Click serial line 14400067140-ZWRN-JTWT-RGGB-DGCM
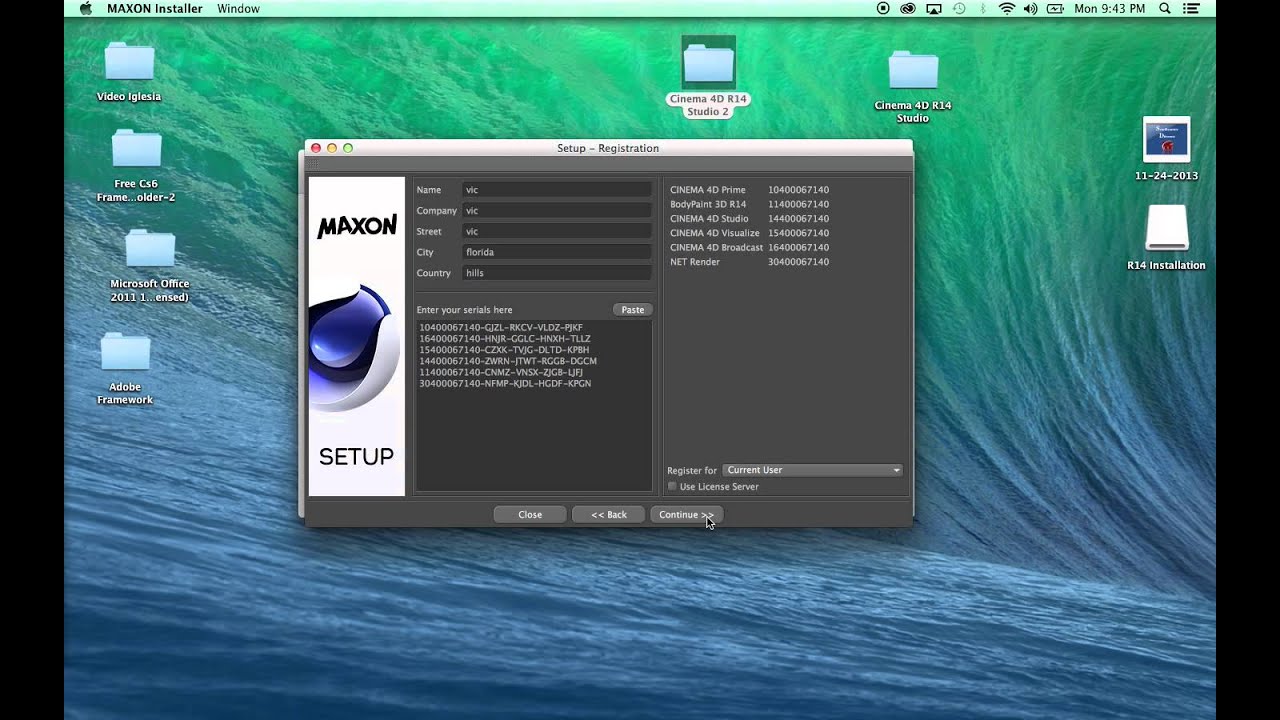This screenshot has height=720, width=1280. tap(508, 361)
